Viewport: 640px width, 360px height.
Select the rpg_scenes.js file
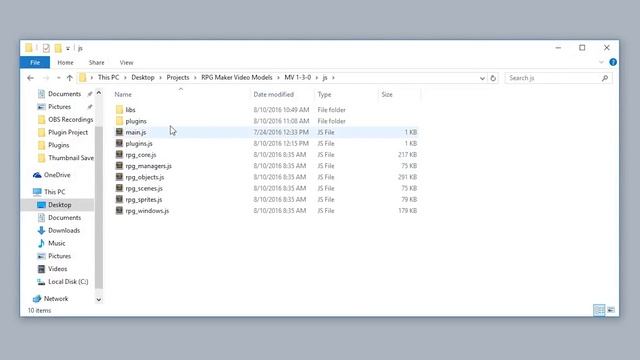click(x=144, y=189)
